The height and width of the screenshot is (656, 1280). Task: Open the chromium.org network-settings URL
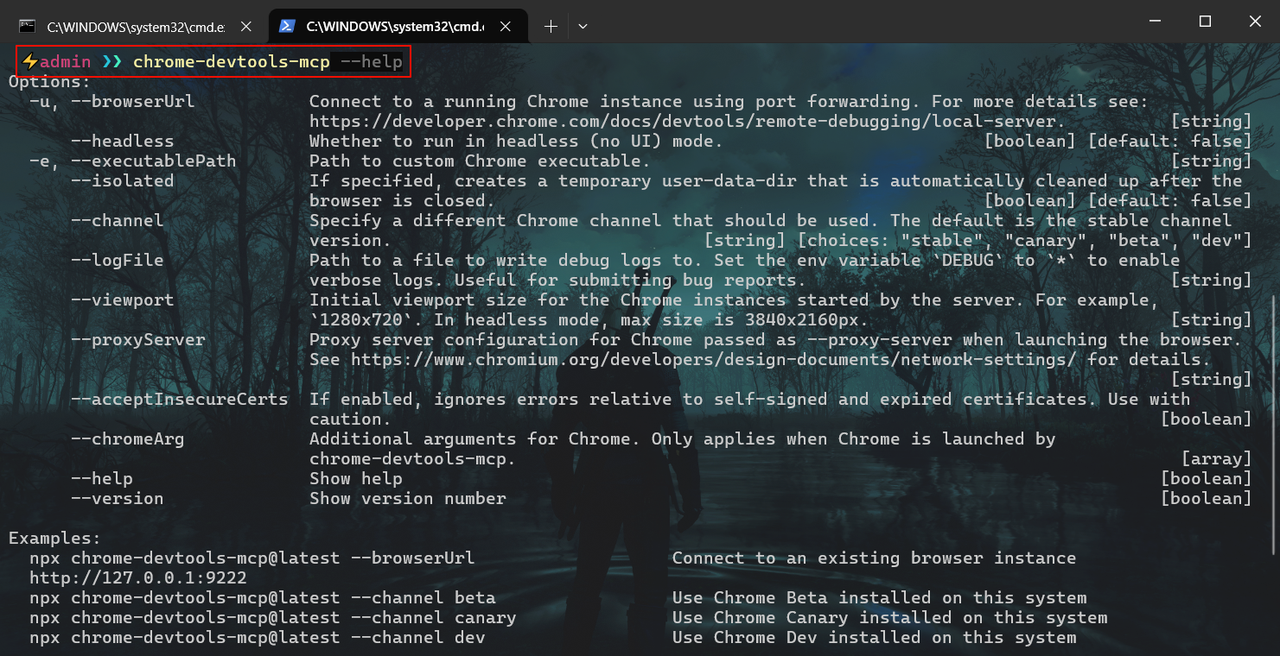pos(714,359)
